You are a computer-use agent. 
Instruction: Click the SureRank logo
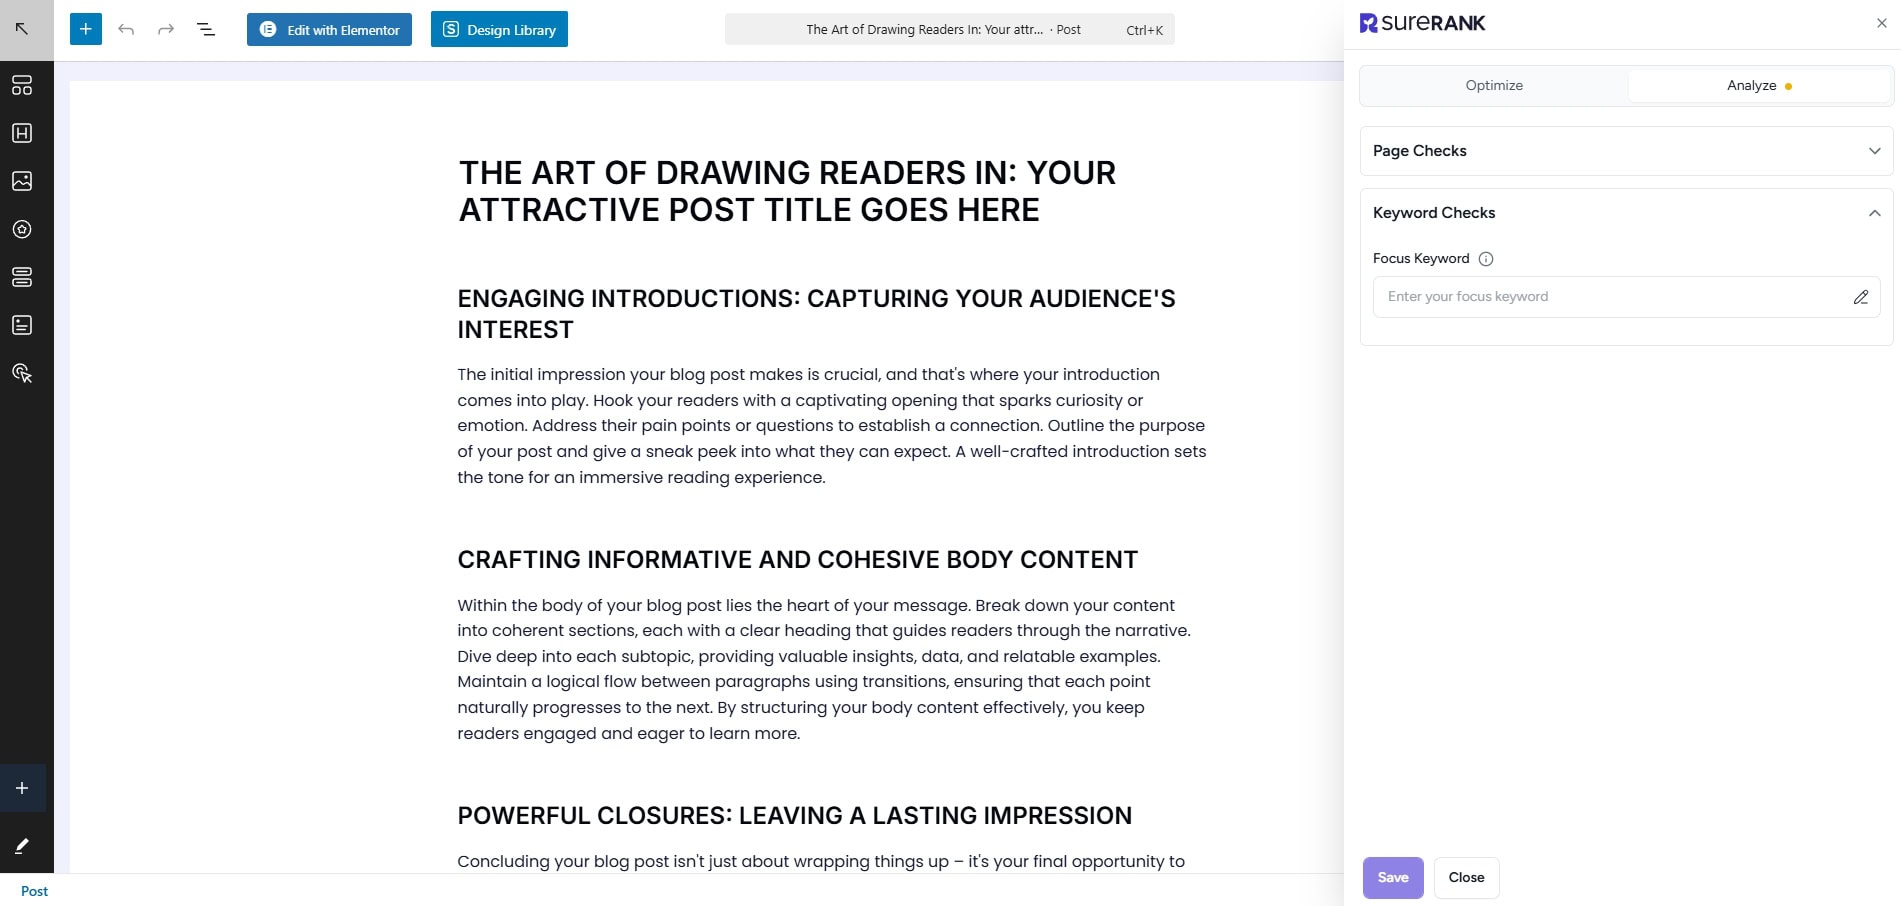[x=1422, y=23]
